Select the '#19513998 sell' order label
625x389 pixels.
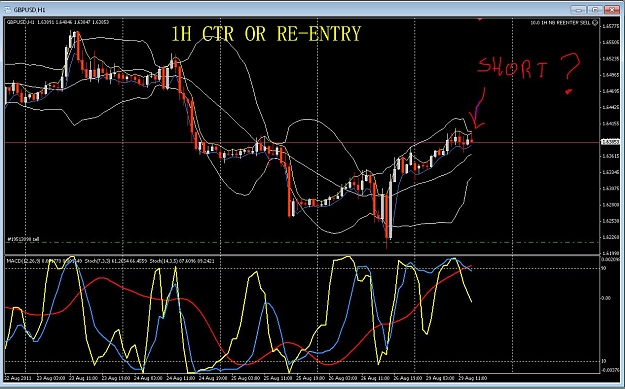[23, 239]
